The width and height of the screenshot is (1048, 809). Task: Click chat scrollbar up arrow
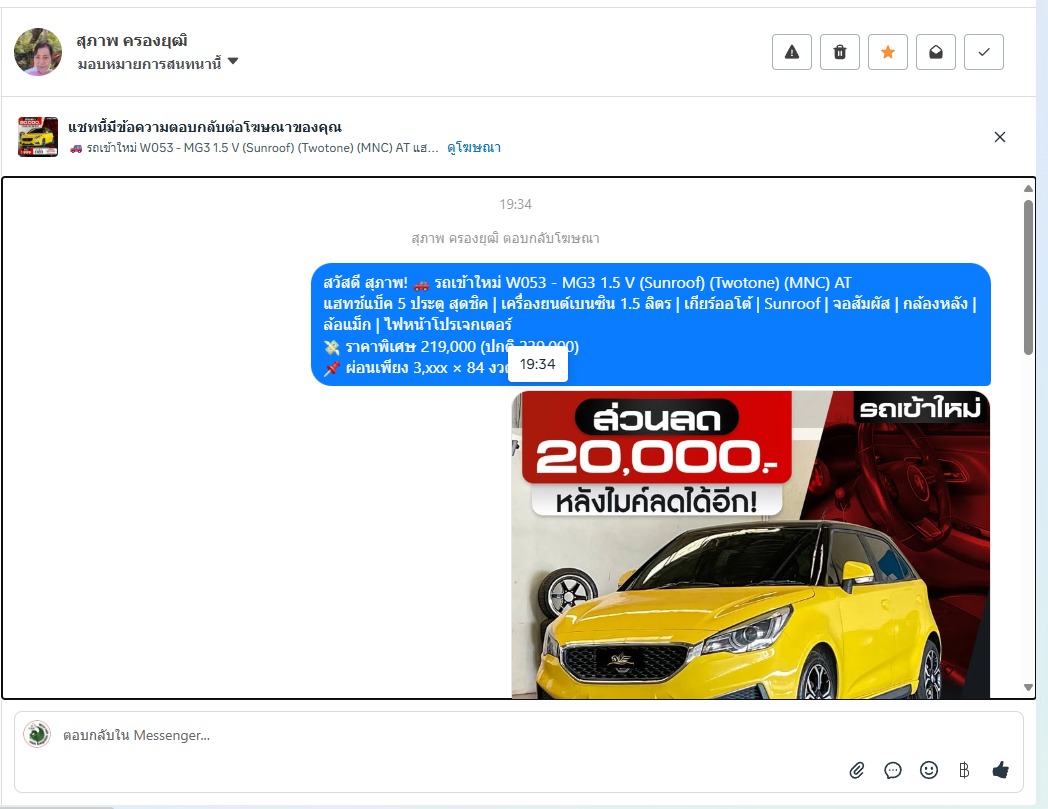1029,189
